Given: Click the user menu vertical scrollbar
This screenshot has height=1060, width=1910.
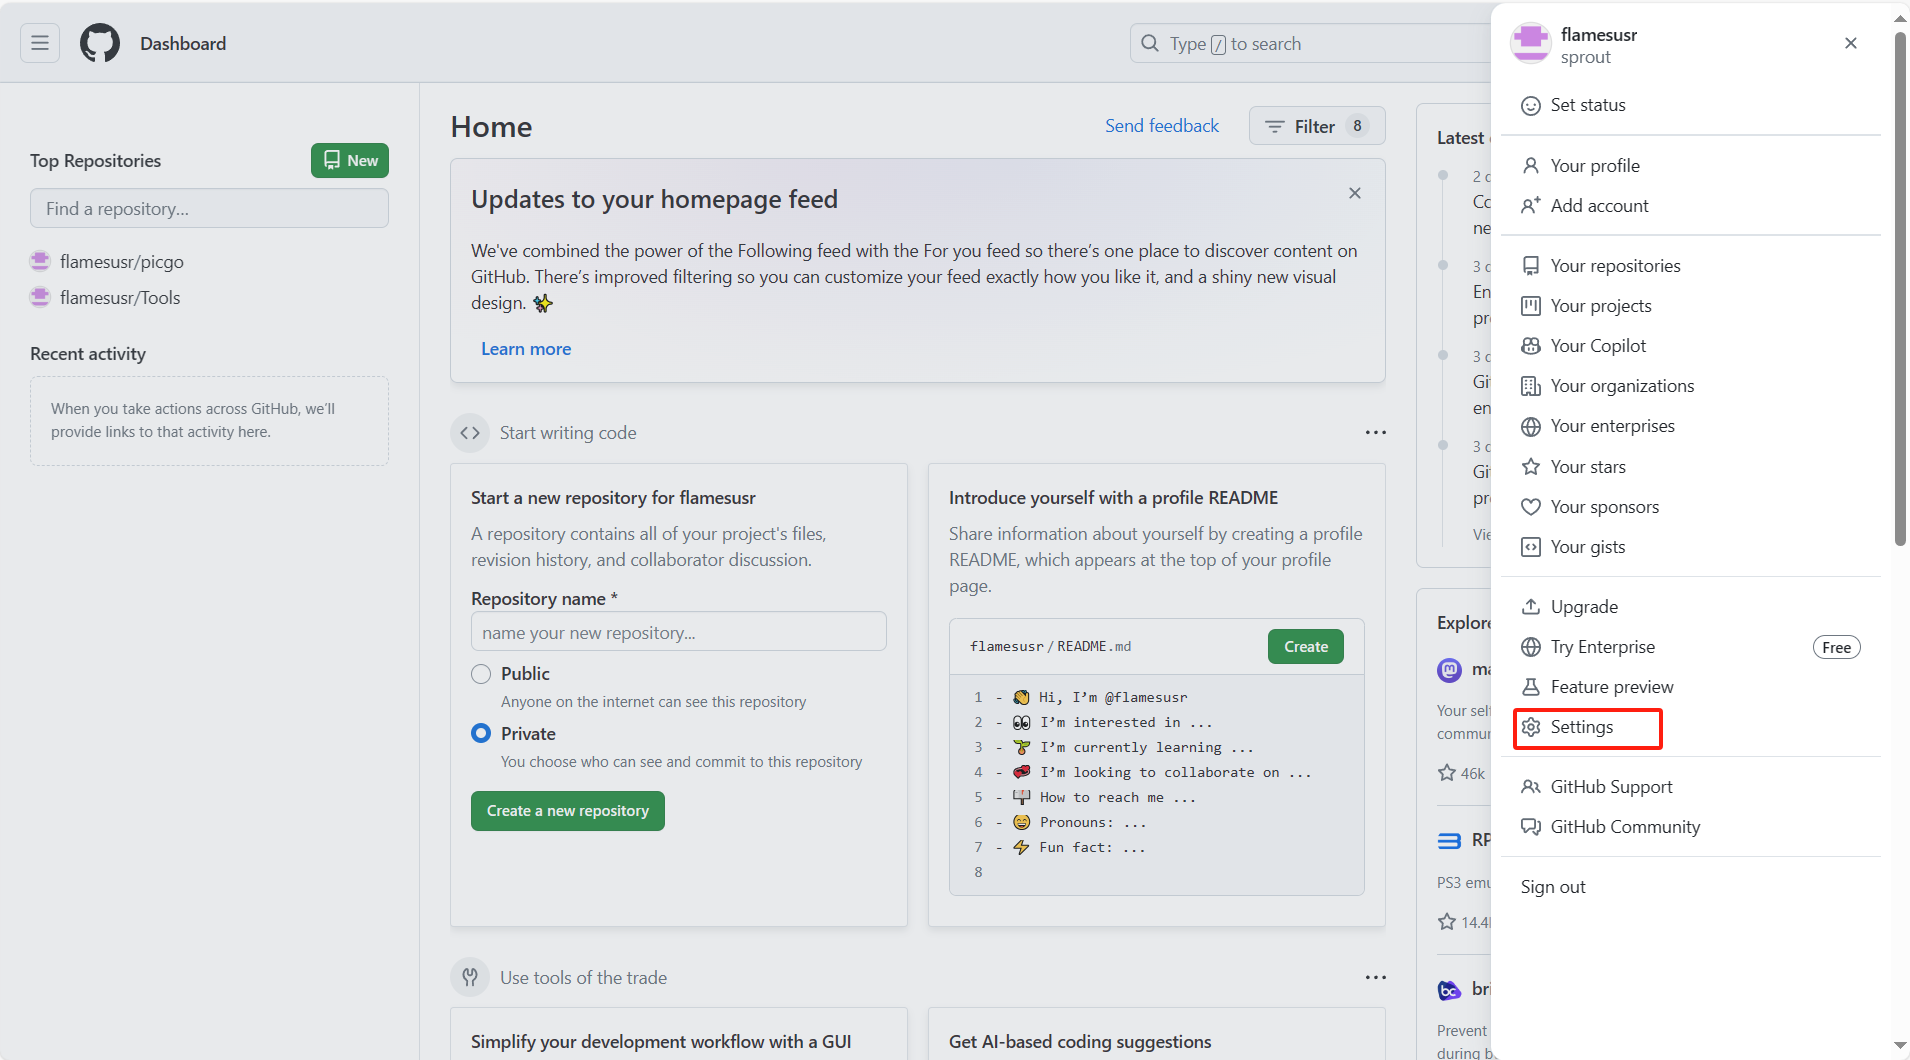Looking at the screenshot, I should pos(1900,290).
